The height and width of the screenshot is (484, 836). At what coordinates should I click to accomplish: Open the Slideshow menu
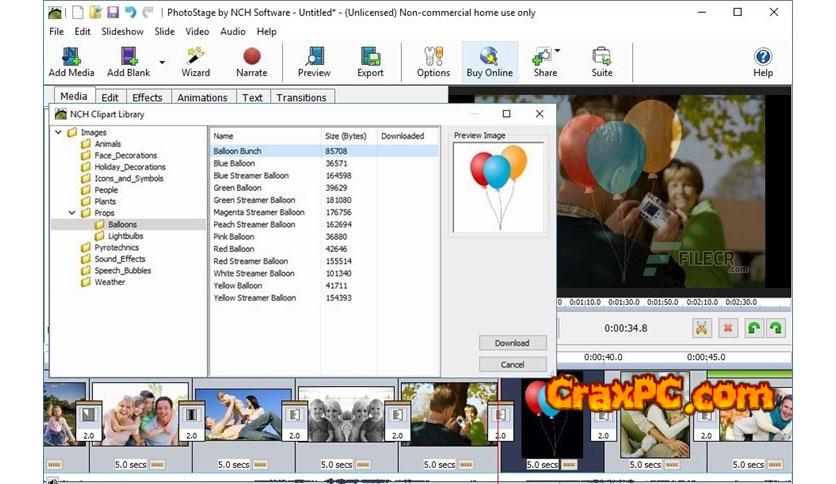(x=122, y=32)
